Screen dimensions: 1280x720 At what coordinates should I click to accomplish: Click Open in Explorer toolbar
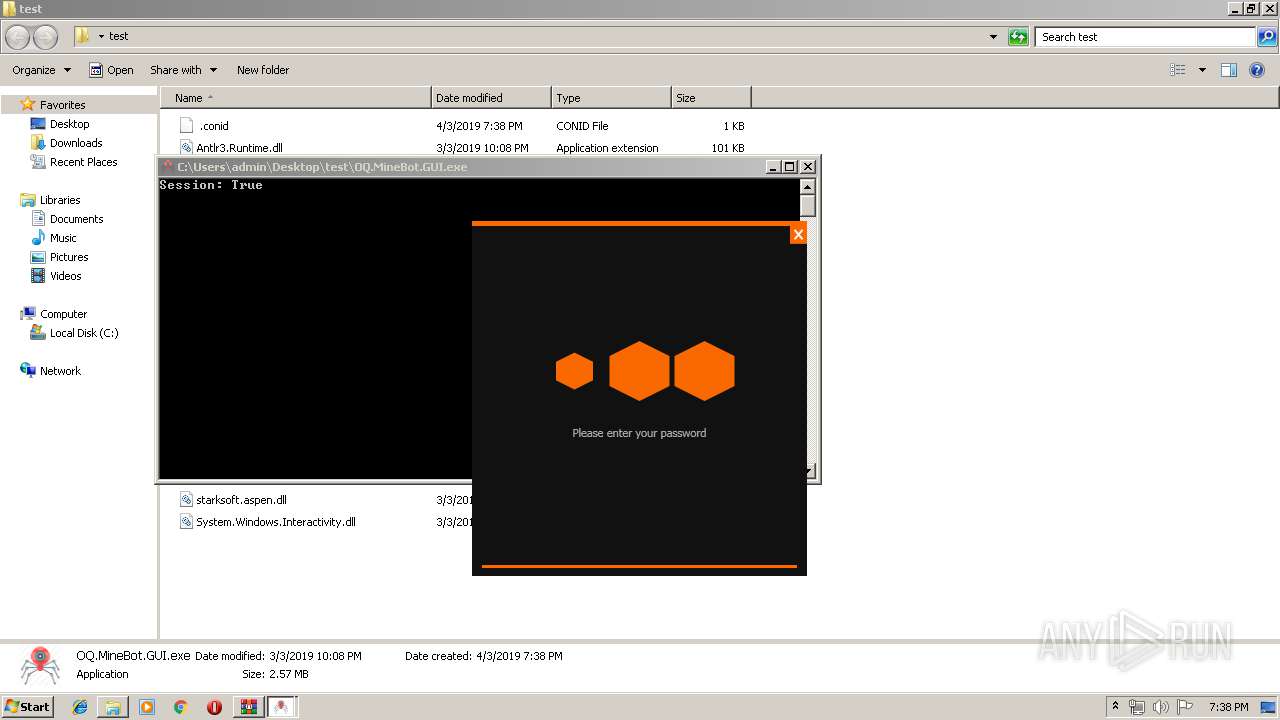click(x=111, y=70)
